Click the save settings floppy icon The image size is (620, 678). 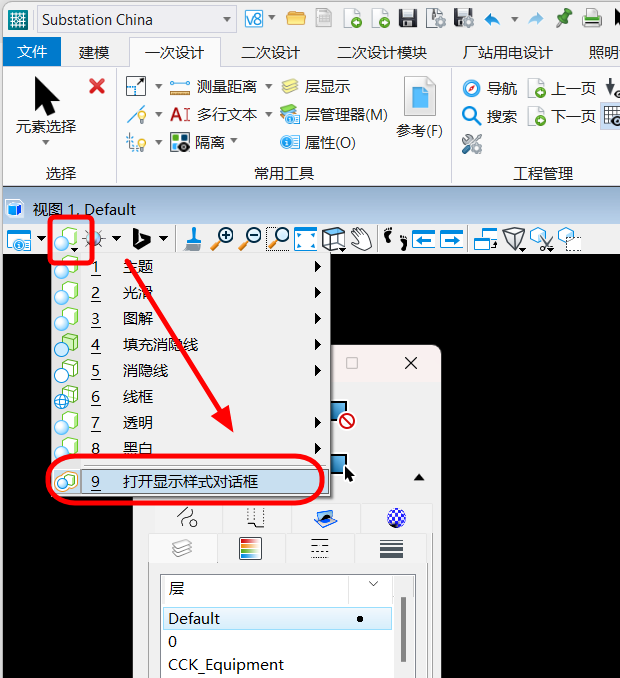(x=464, y=19)
